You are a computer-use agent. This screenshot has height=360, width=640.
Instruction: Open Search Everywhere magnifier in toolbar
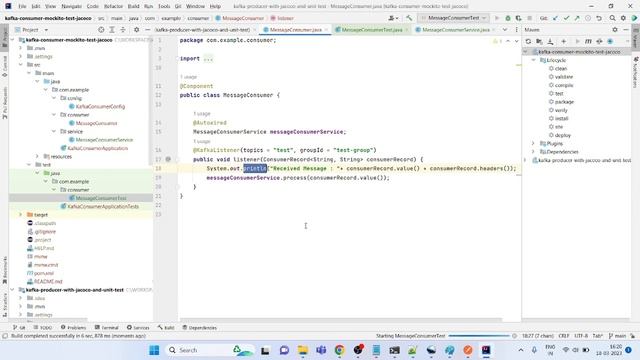[x=613, y=18]
